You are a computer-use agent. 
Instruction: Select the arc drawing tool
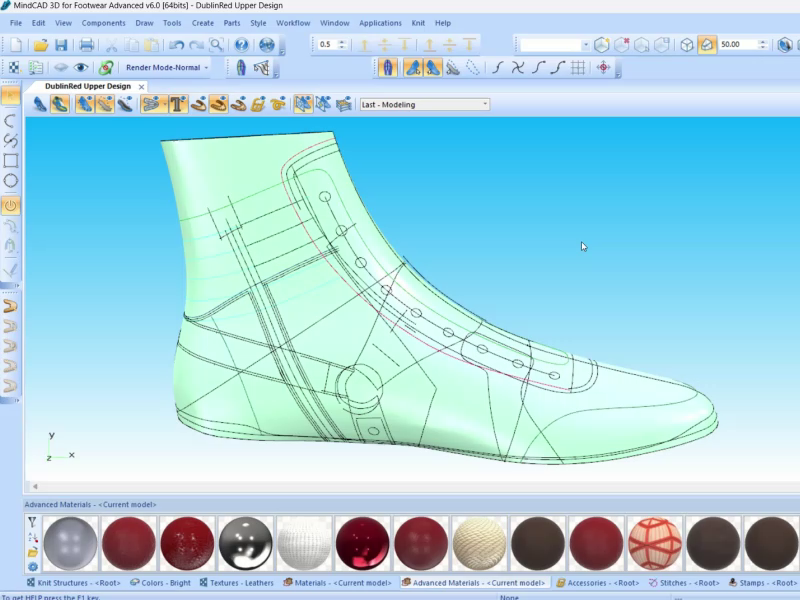tap(11, 120)
